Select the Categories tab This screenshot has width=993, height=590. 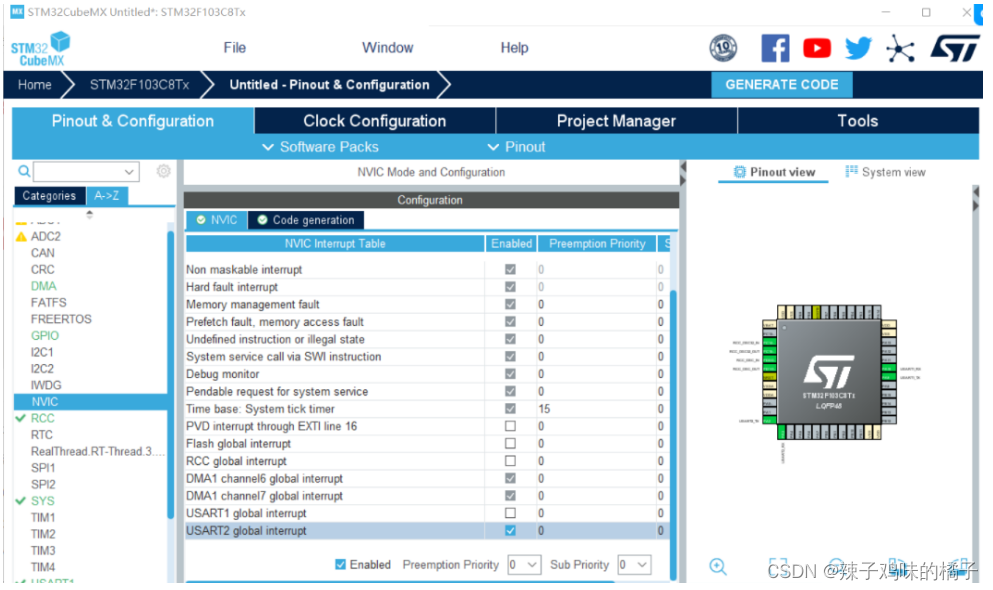pyautogui.click(x=49, y=196)
